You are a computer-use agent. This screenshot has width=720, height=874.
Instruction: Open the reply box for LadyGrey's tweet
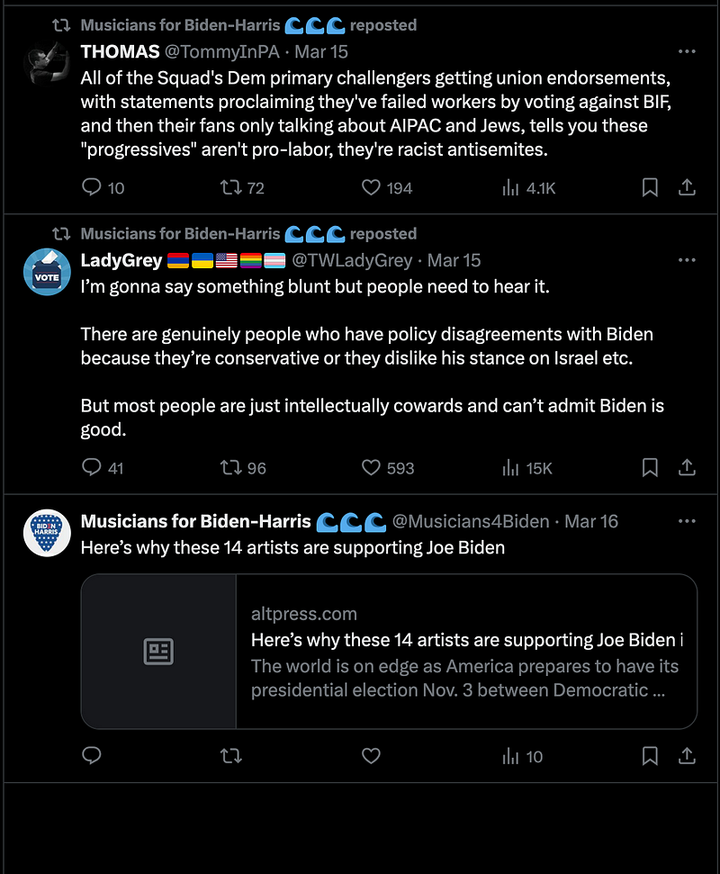coord(92,467)
